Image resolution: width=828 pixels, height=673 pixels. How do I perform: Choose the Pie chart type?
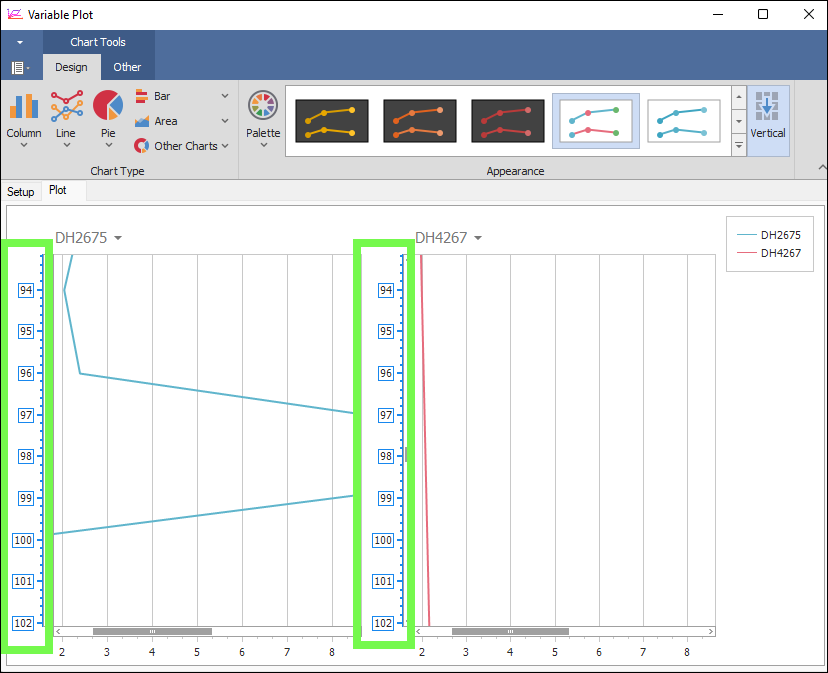pyautogui.click(x=108, y=115)
